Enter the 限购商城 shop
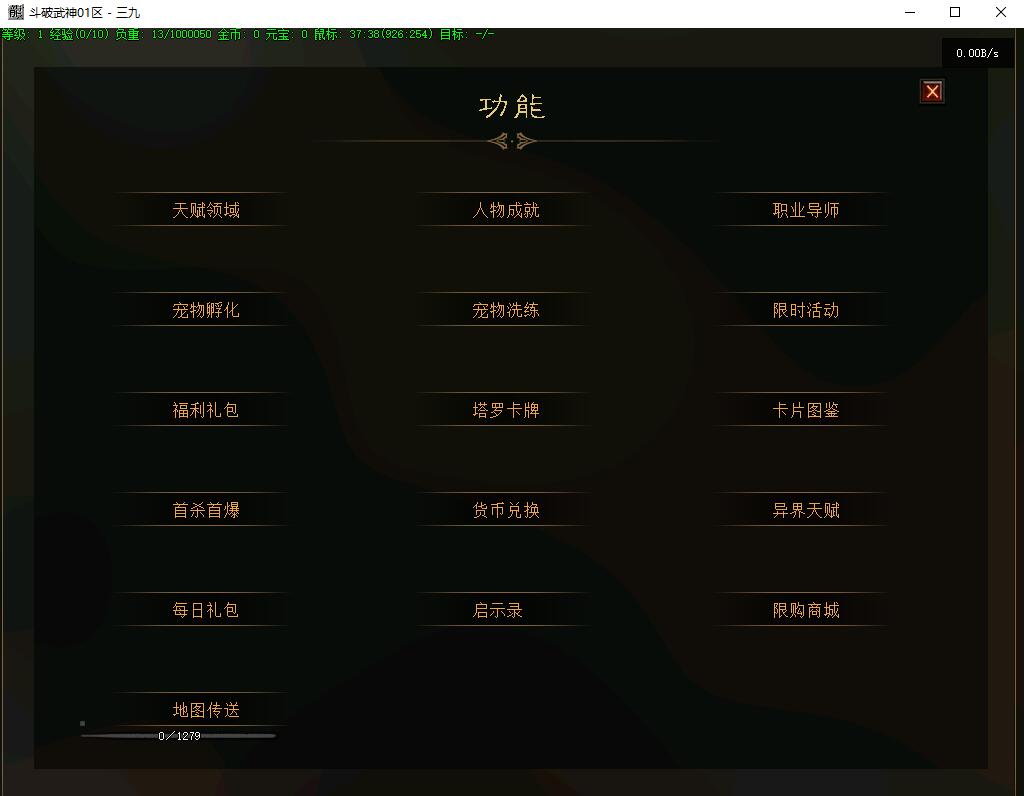 (805, 610)
